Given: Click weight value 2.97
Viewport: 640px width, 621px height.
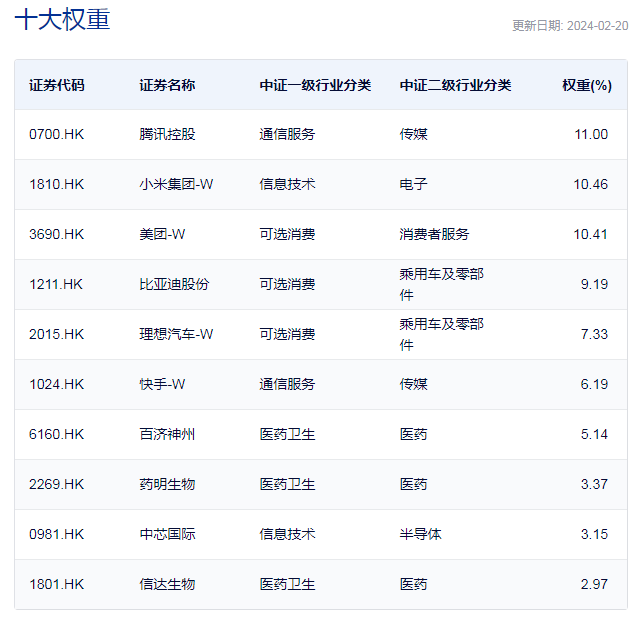Looking at the screenshot, I should [x=594, y=584].
